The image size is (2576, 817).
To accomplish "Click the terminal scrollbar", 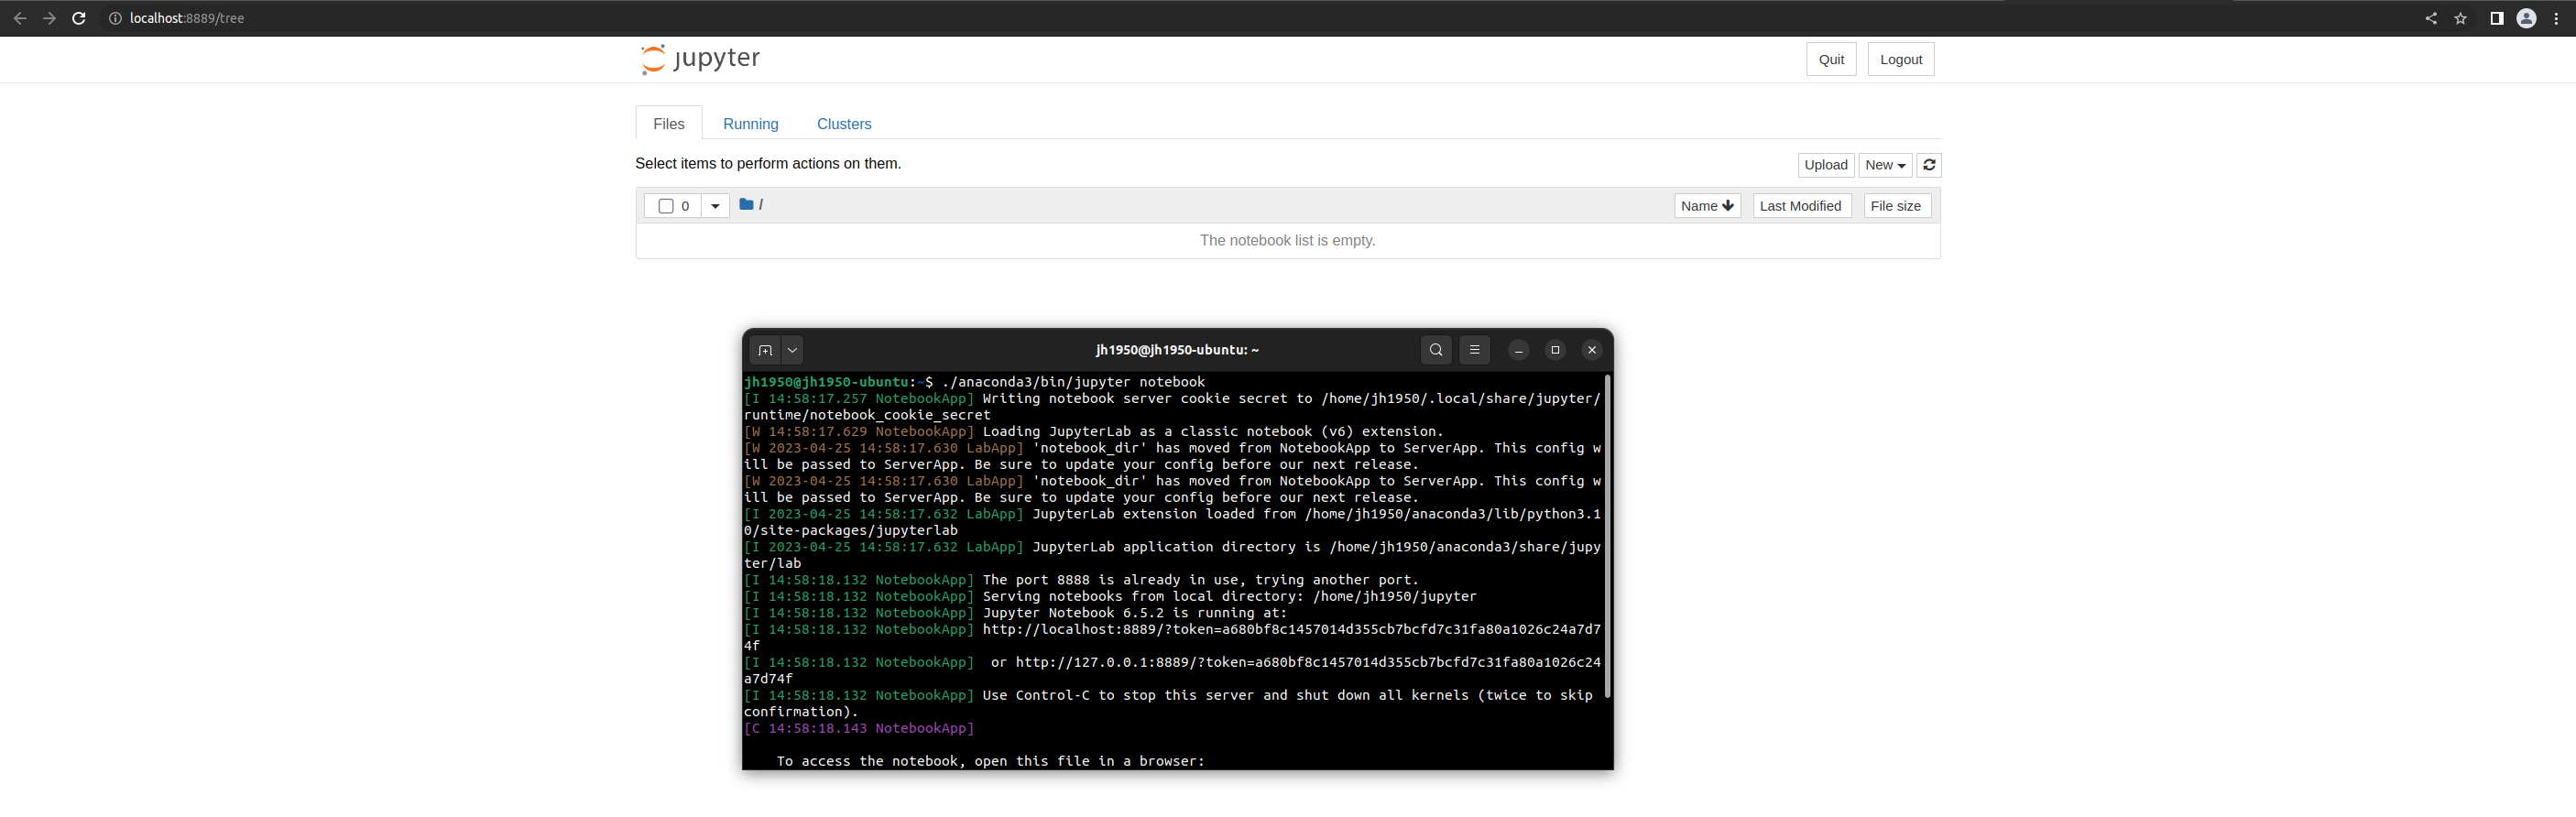I will pyautogui.click(x=1607, y=537).
